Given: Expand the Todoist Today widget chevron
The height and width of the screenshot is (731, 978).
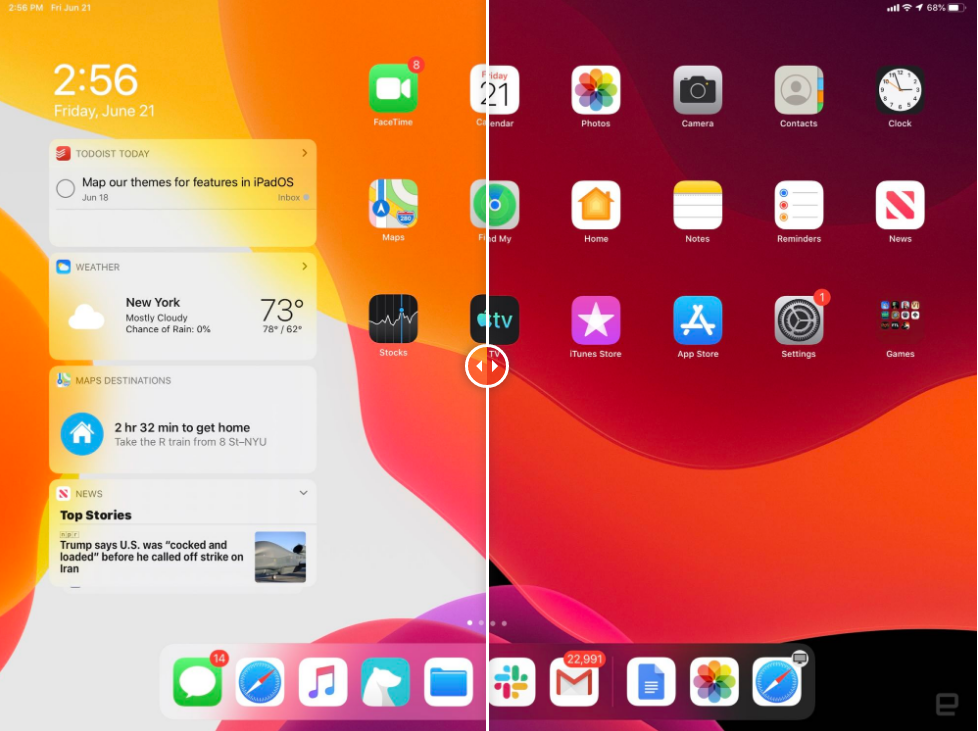Looking at the screenshot, I should pos(304,153).
